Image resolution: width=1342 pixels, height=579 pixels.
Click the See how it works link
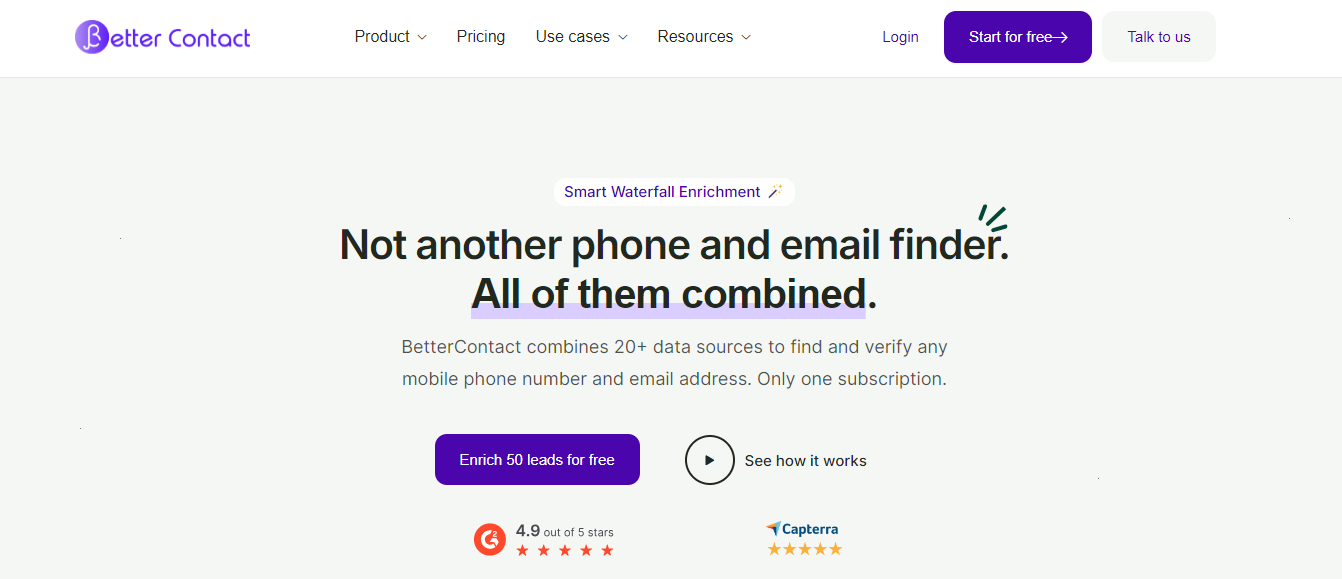pyautogui.click(x=805, y=461)
